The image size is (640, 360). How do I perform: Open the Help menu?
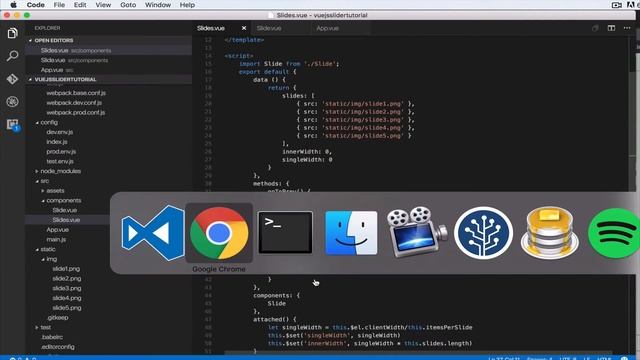(x=187, y=5)
